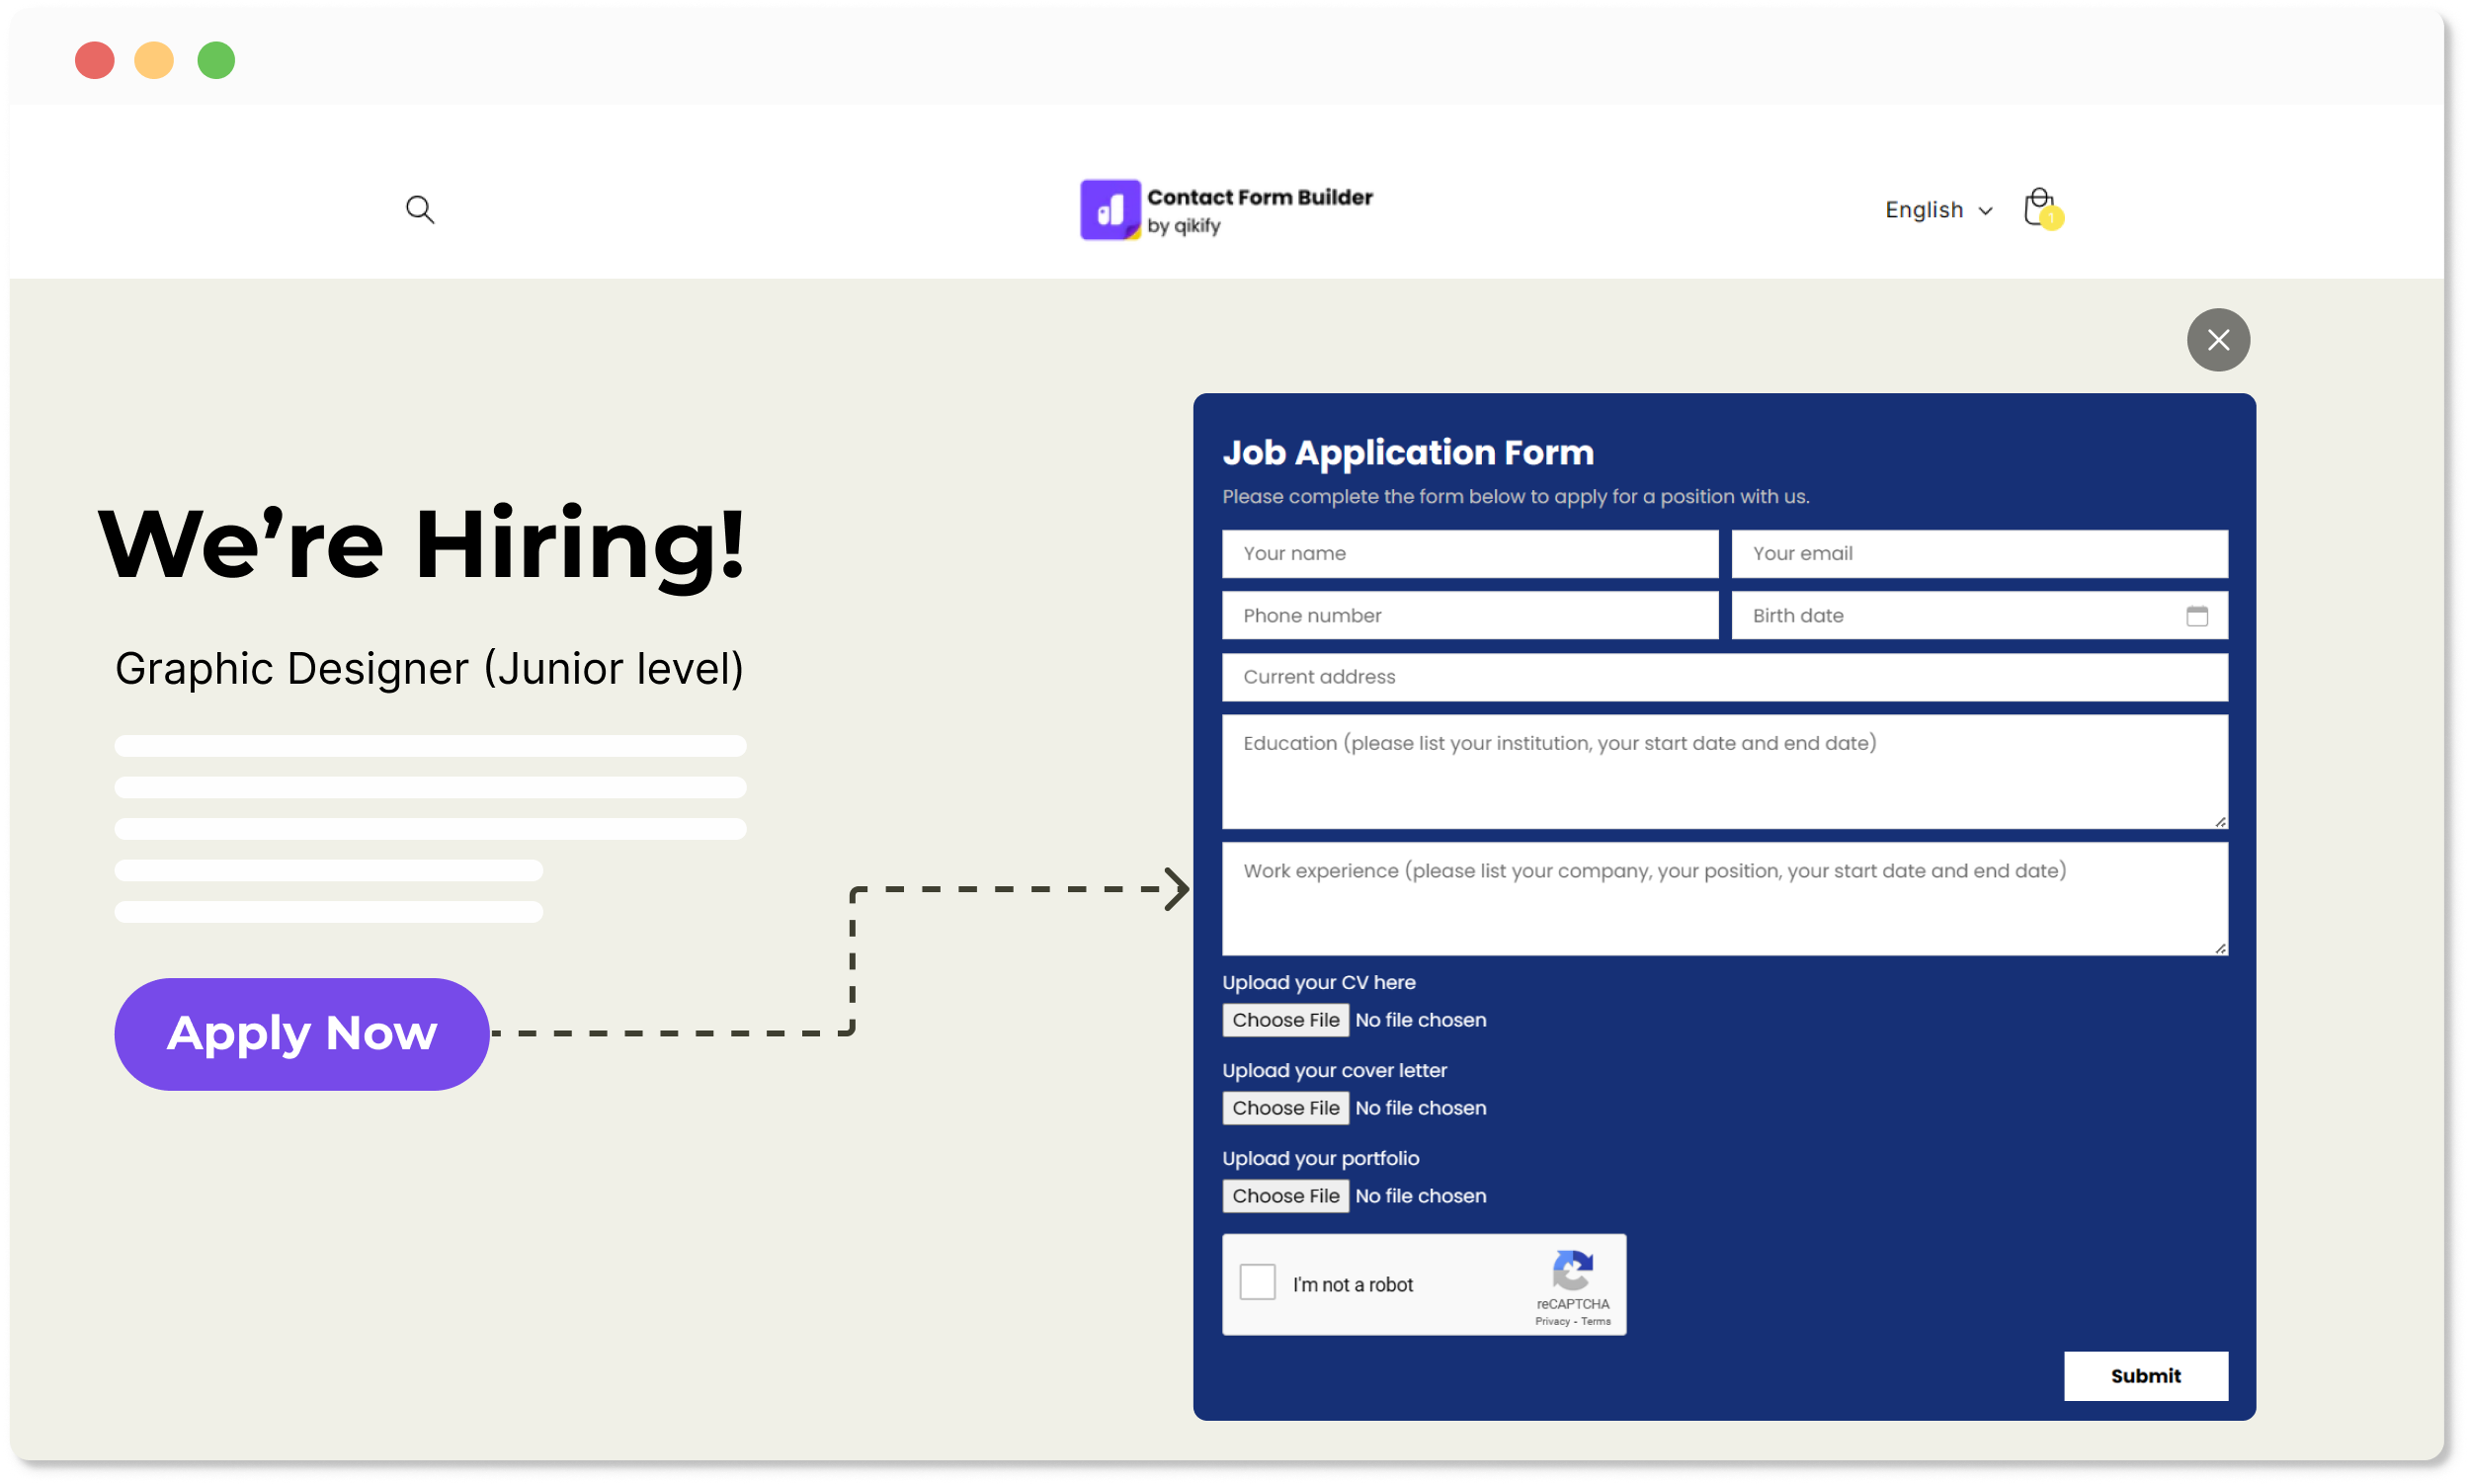2467x1484 pixels.
Task: Click the Apply Now button
Action: pos(301,1032)
